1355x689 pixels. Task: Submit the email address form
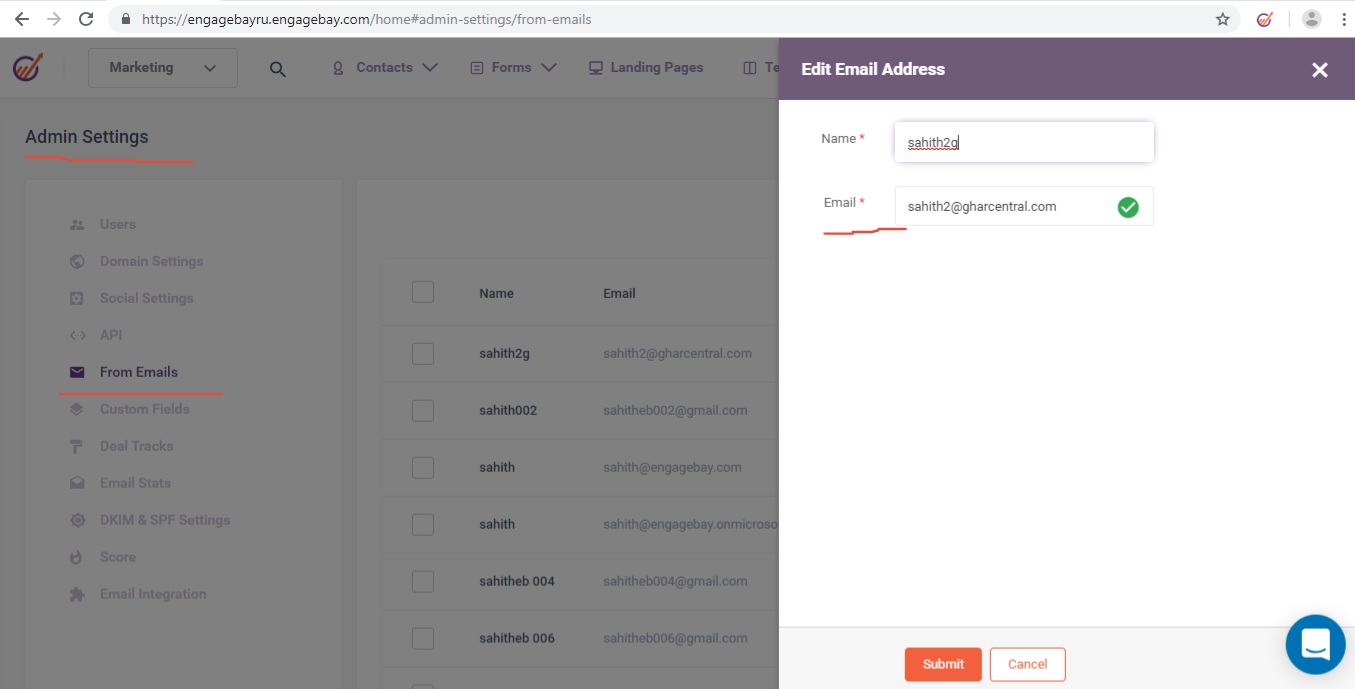coord(943,664)
